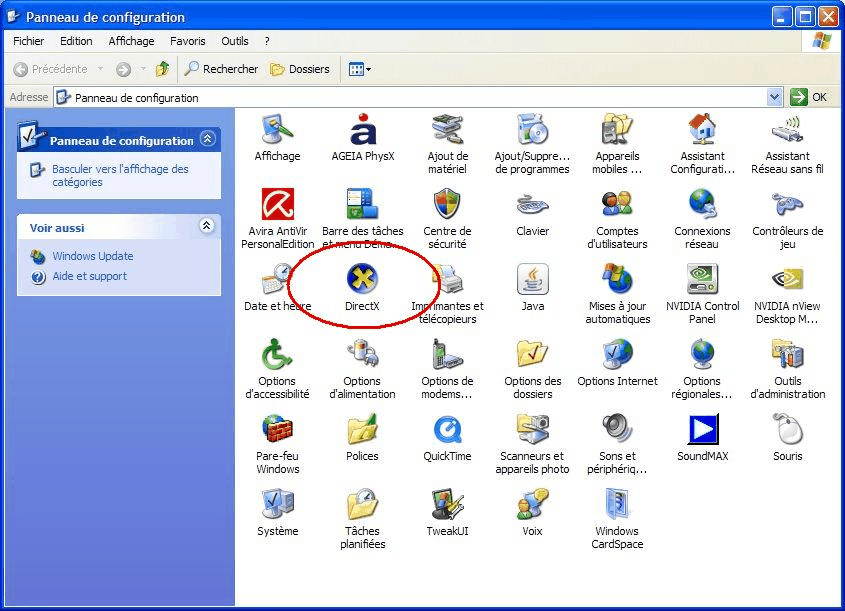Open the Affichage control panel icon
This screenshot has height=611, width=845.
coord(278,129)
